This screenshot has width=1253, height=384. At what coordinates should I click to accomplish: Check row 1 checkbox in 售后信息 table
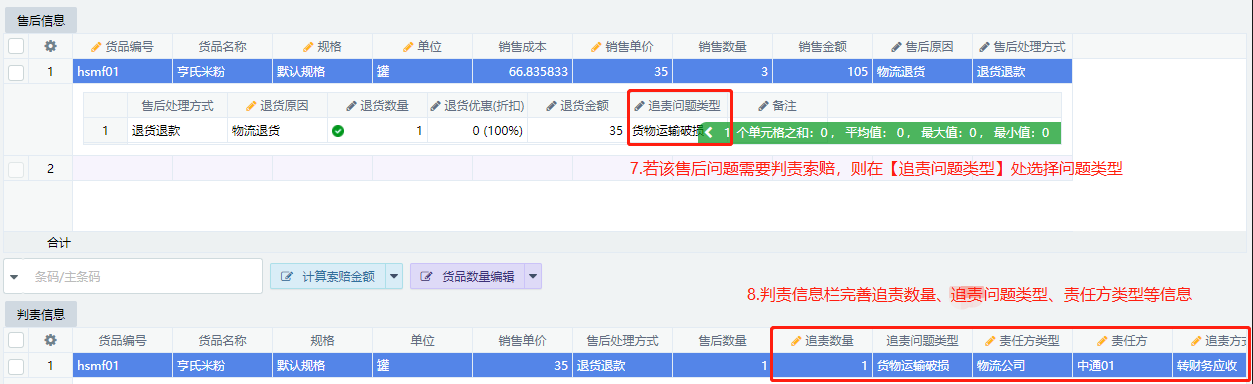[x=16, y=72]
